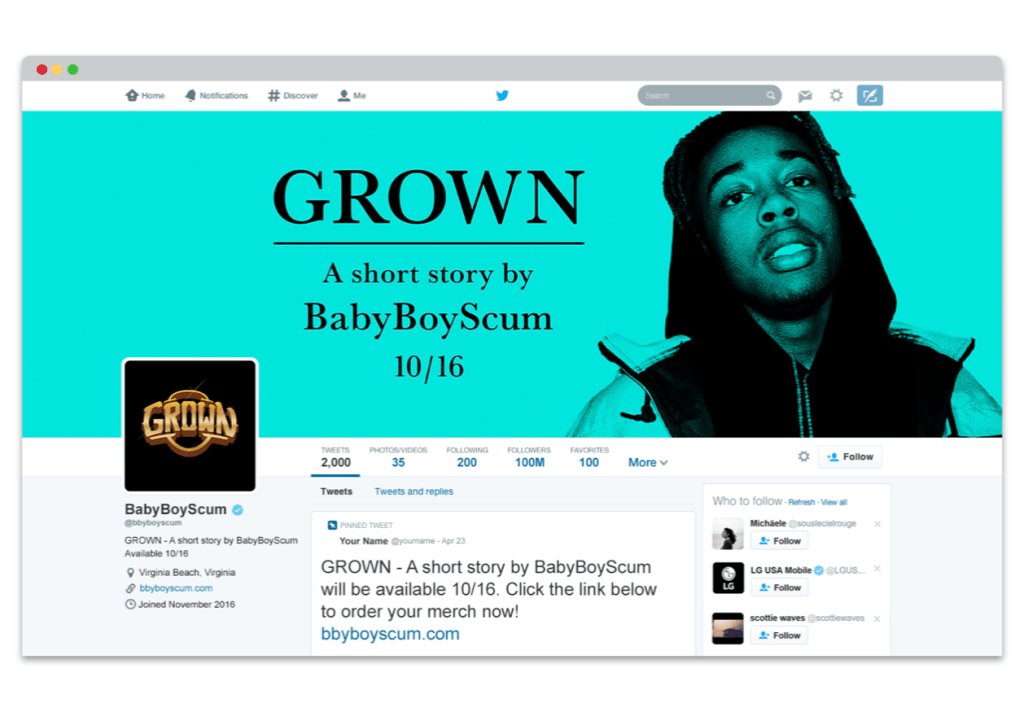
Task: Go to the Notifications page
Action: tap(216, 96)
